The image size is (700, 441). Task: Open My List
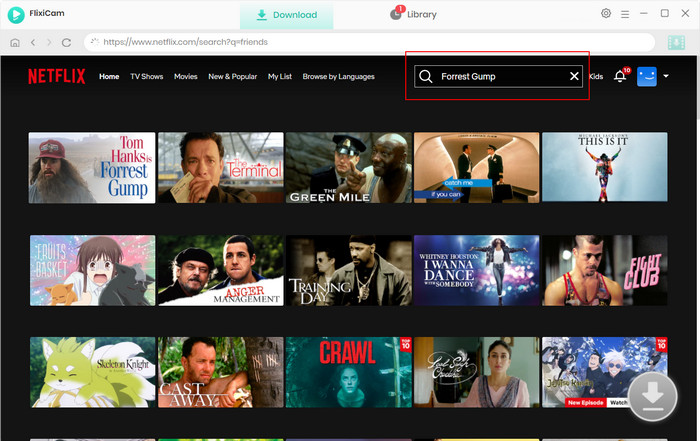[x=280, y=77]
